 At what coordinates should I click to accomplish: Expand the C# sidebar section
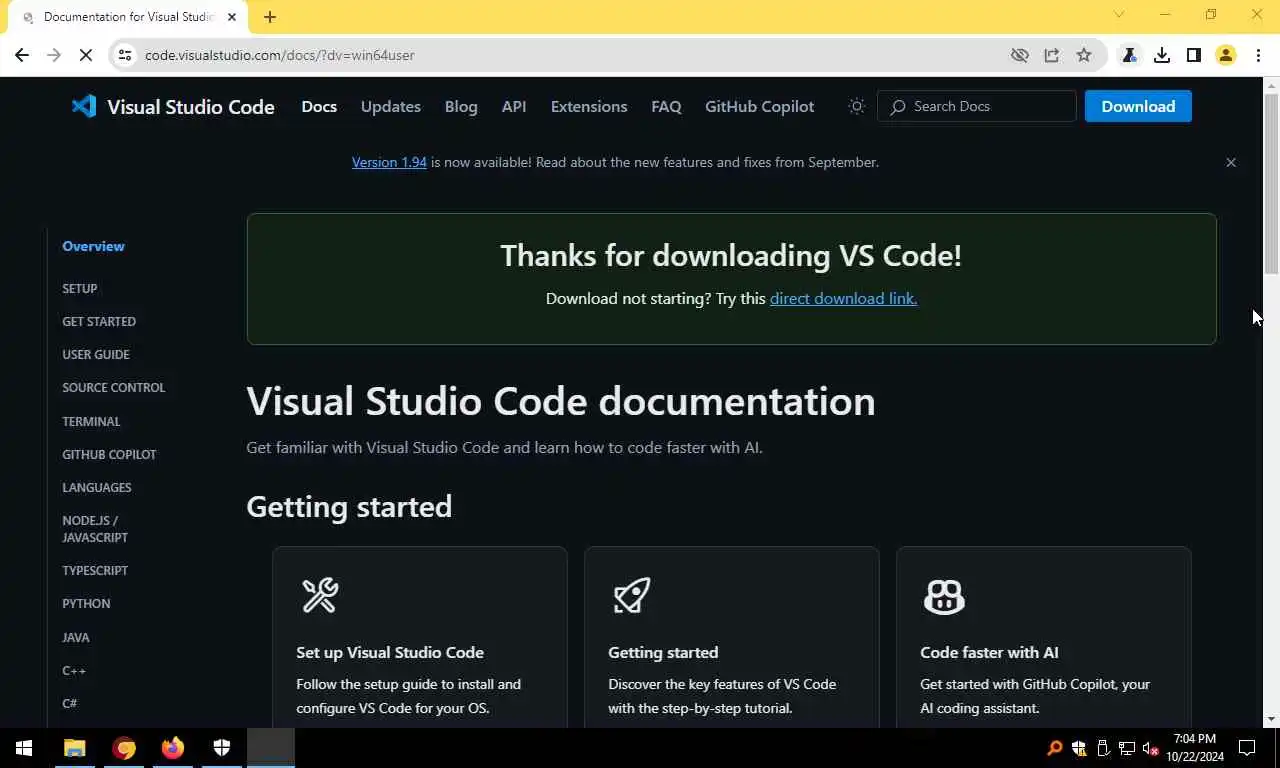click(70, 703)
